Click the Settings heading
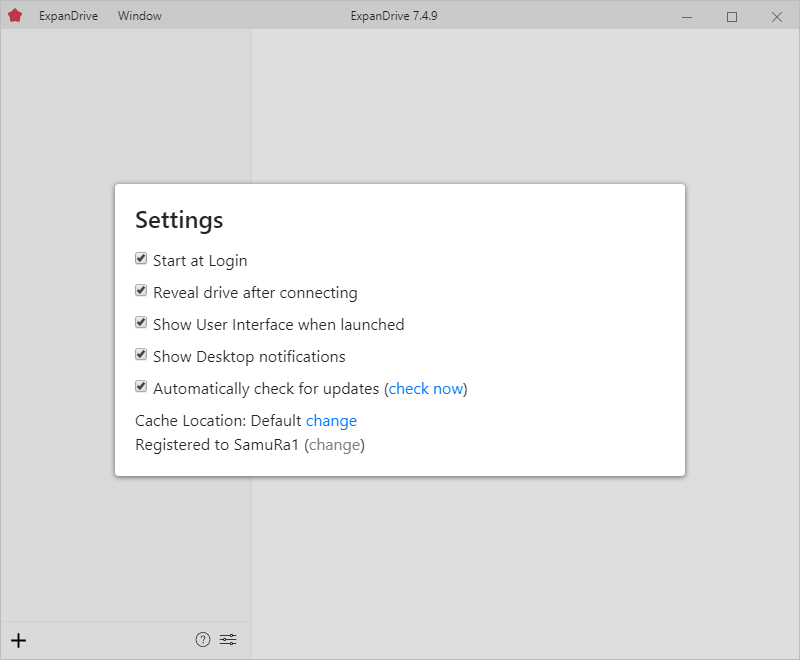Image resolution: width=800 pixels, height=660 pixels. click(x=179, y=220)
